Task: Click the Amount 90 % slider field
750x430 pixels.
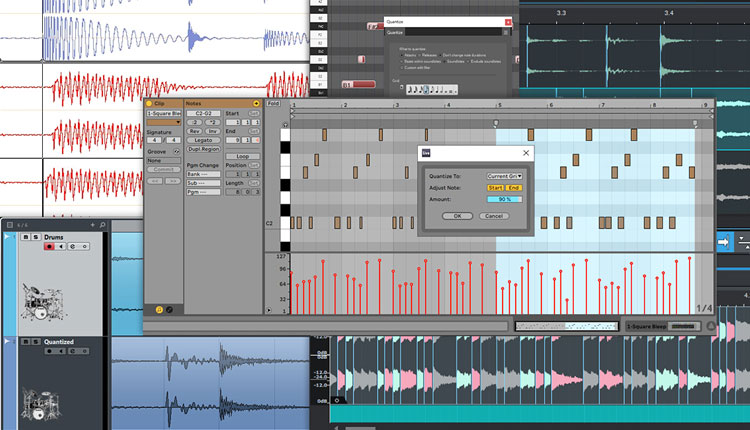Action: [504, 199]
